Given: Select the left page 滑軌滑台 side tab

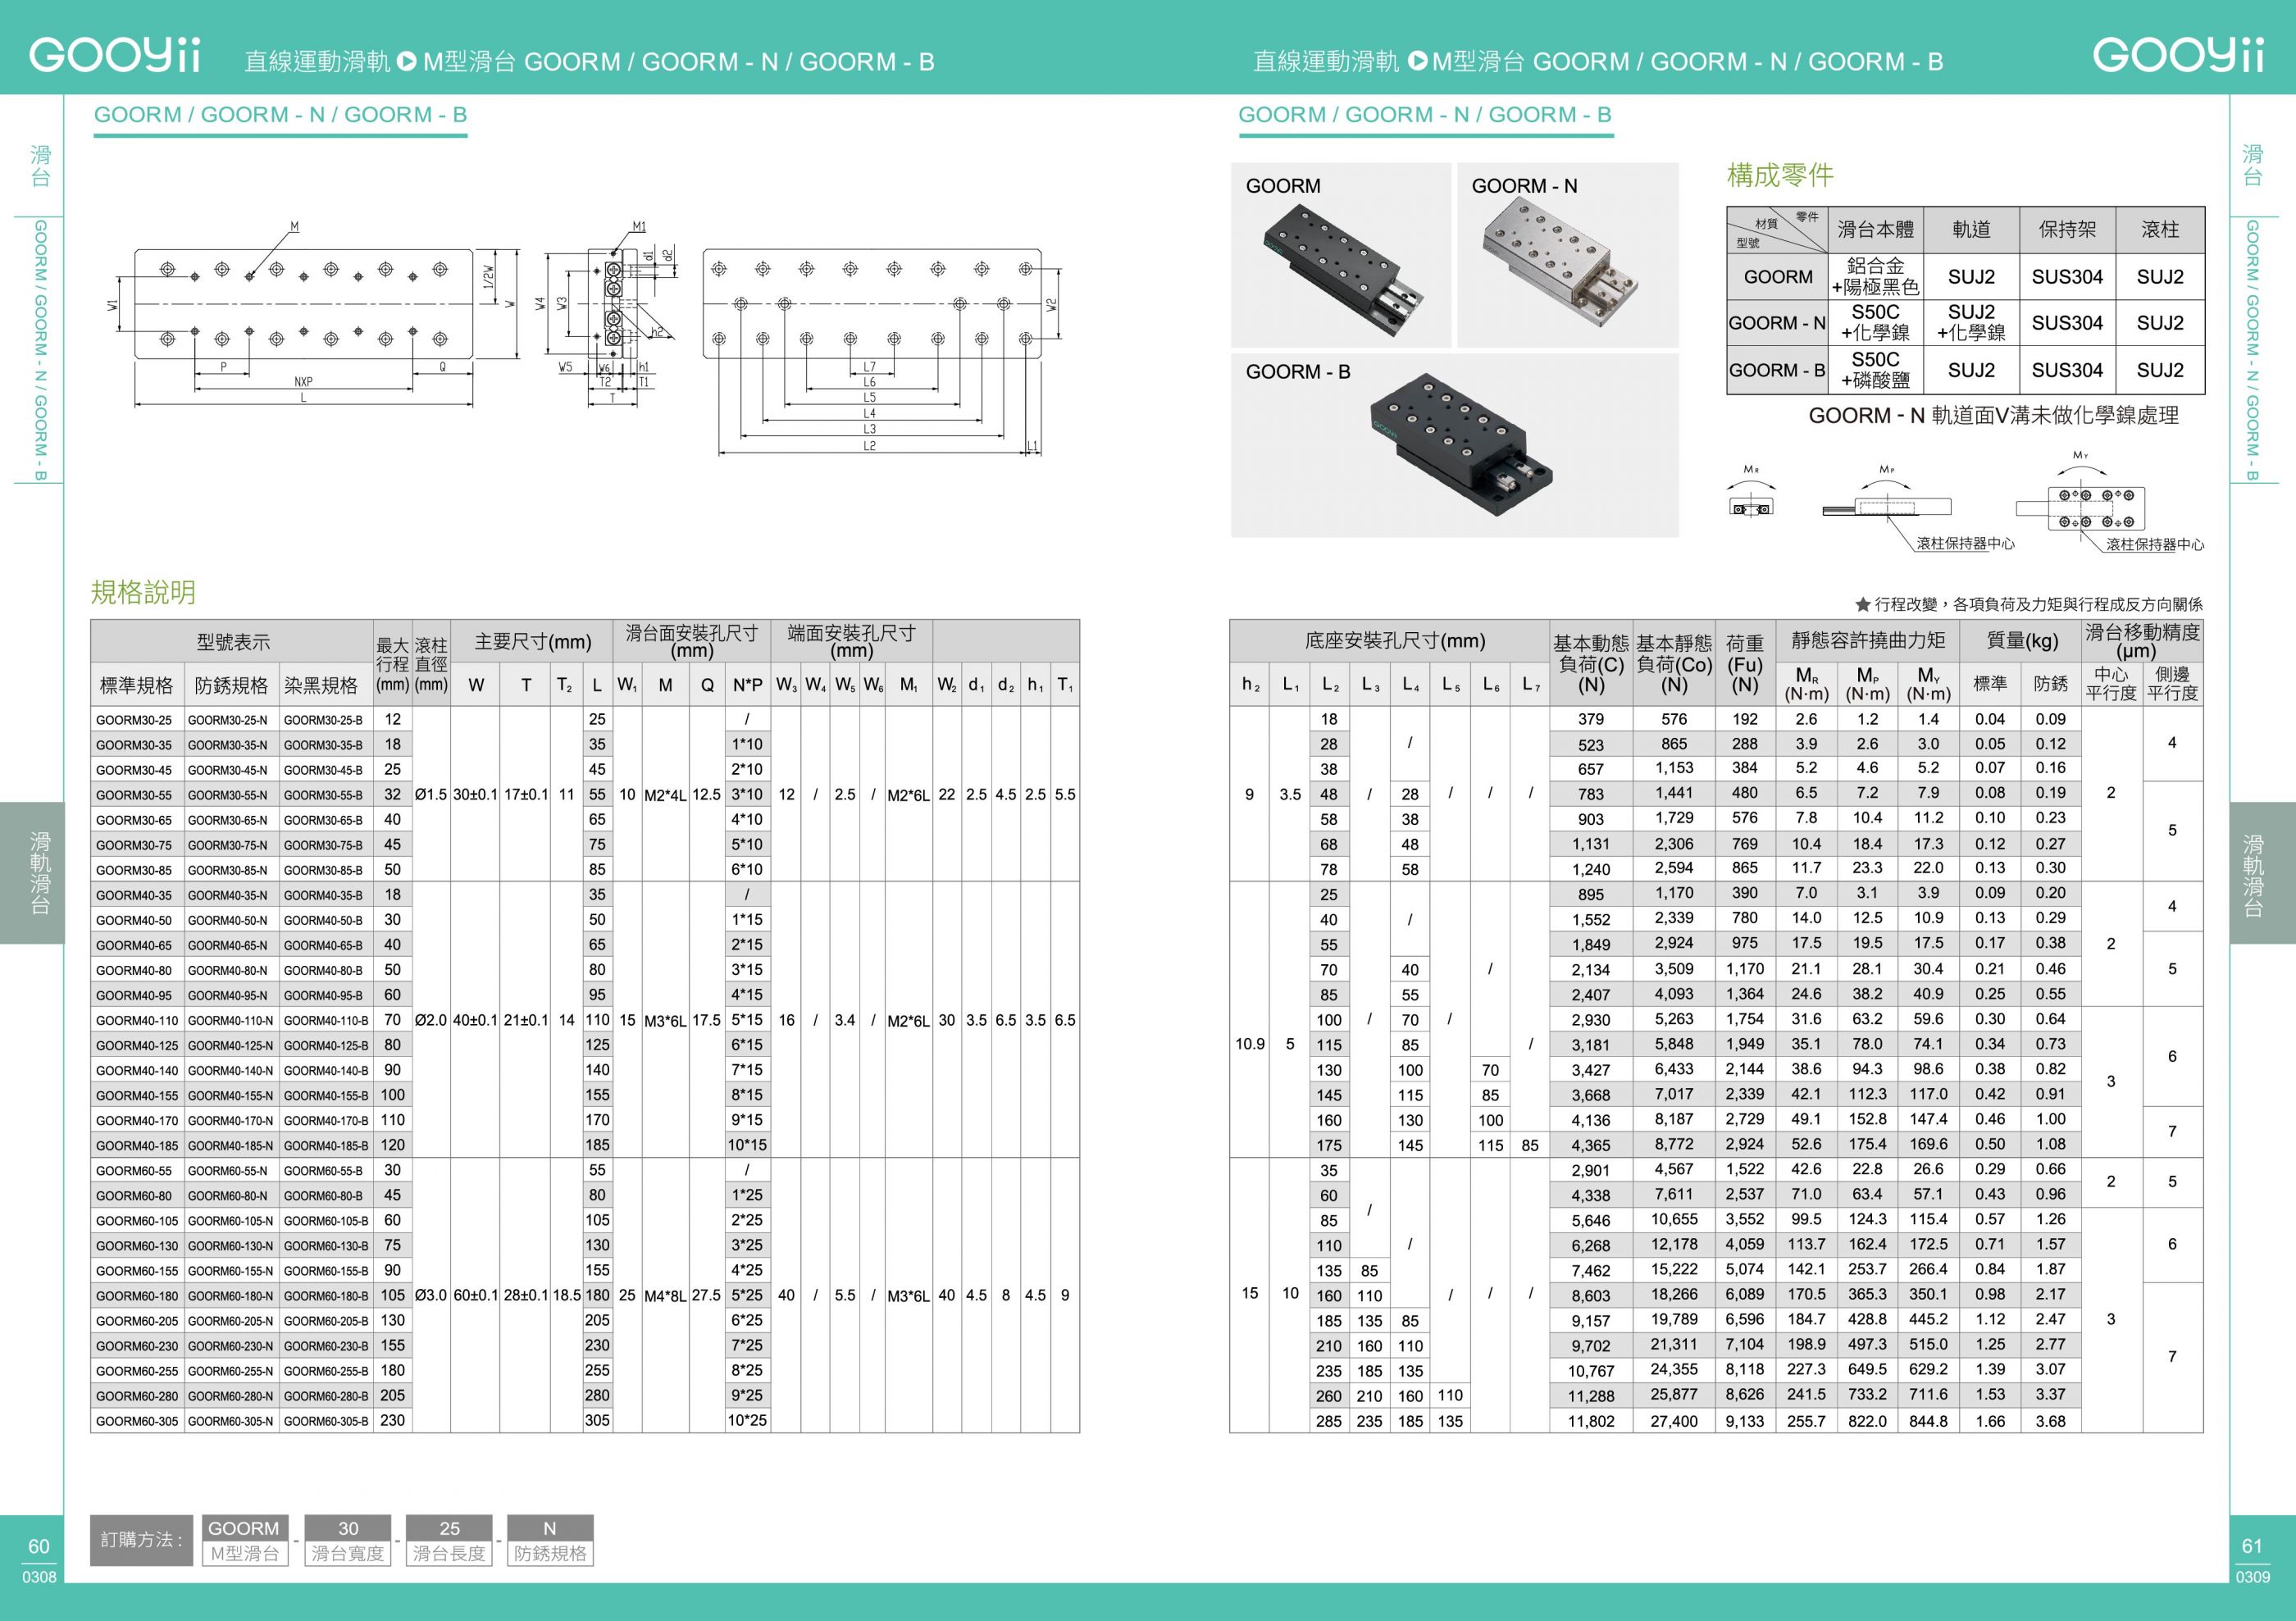Looking at the screenshot, I should (x=32, y=873).
